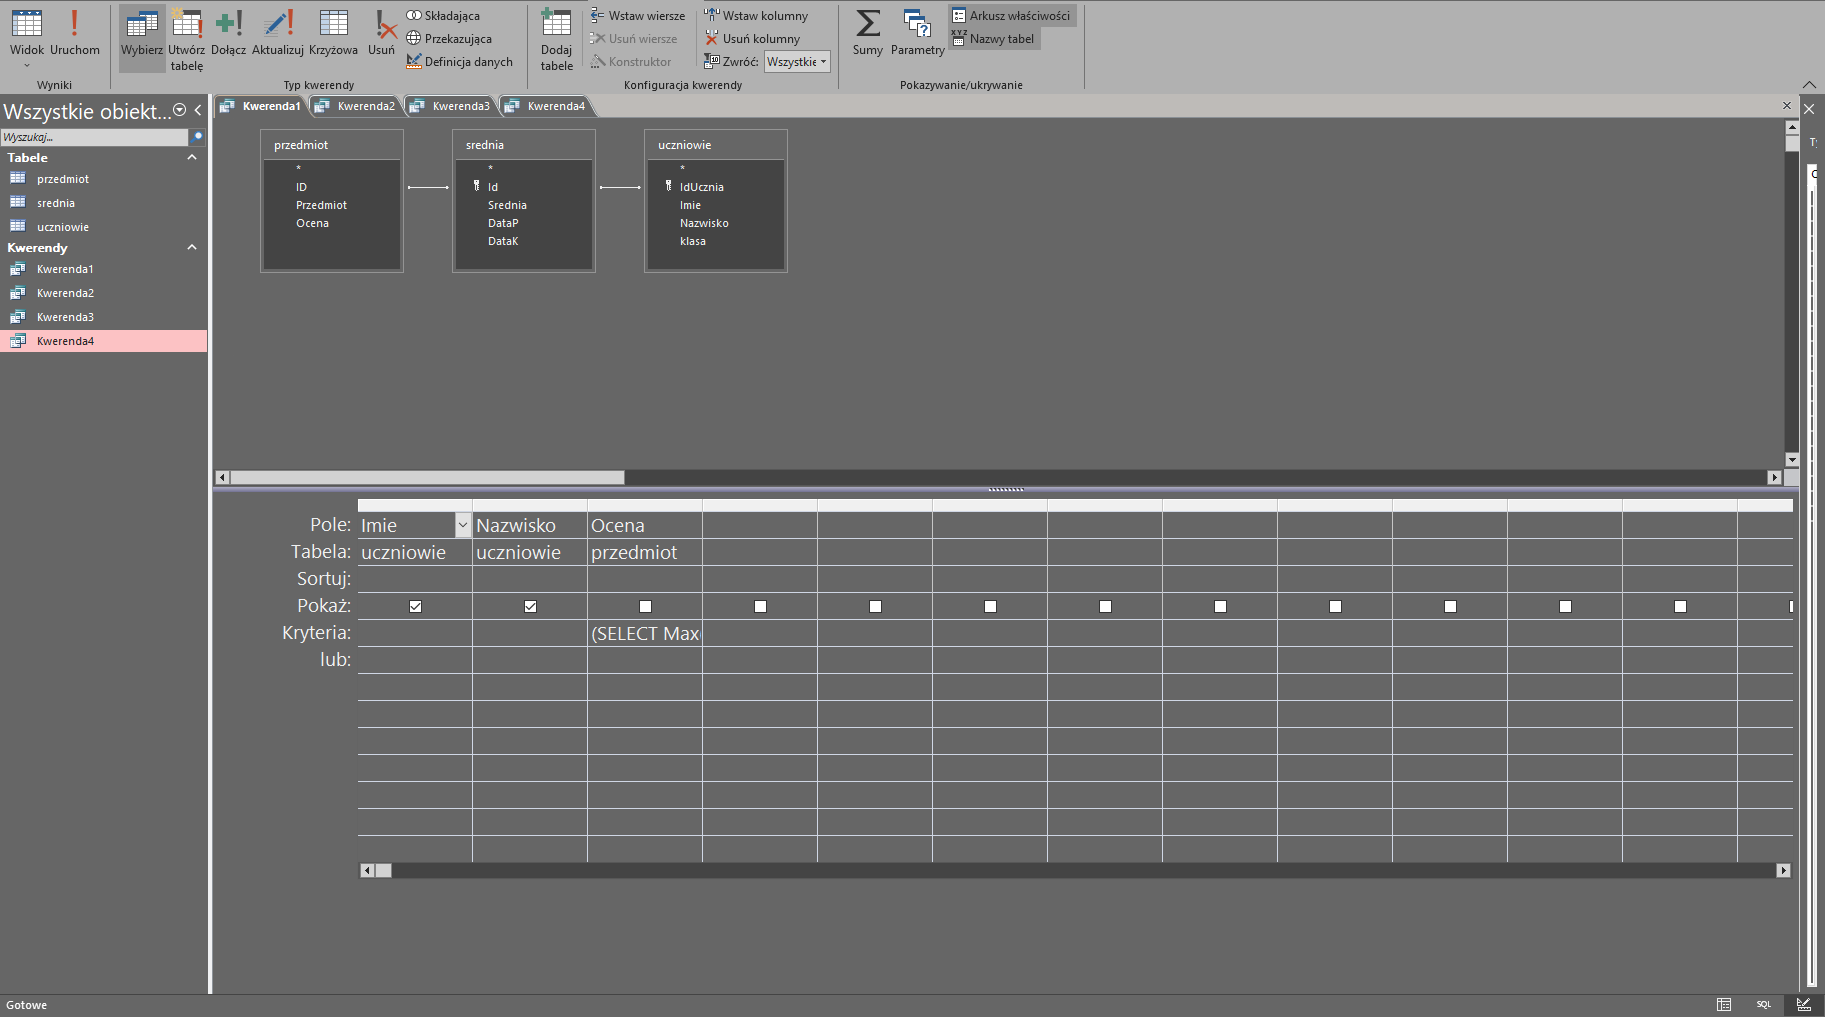Toggle the Sumy totals row
Image resolution: width=1825 pixels, height=1017 pixels.
coord(867,33)
